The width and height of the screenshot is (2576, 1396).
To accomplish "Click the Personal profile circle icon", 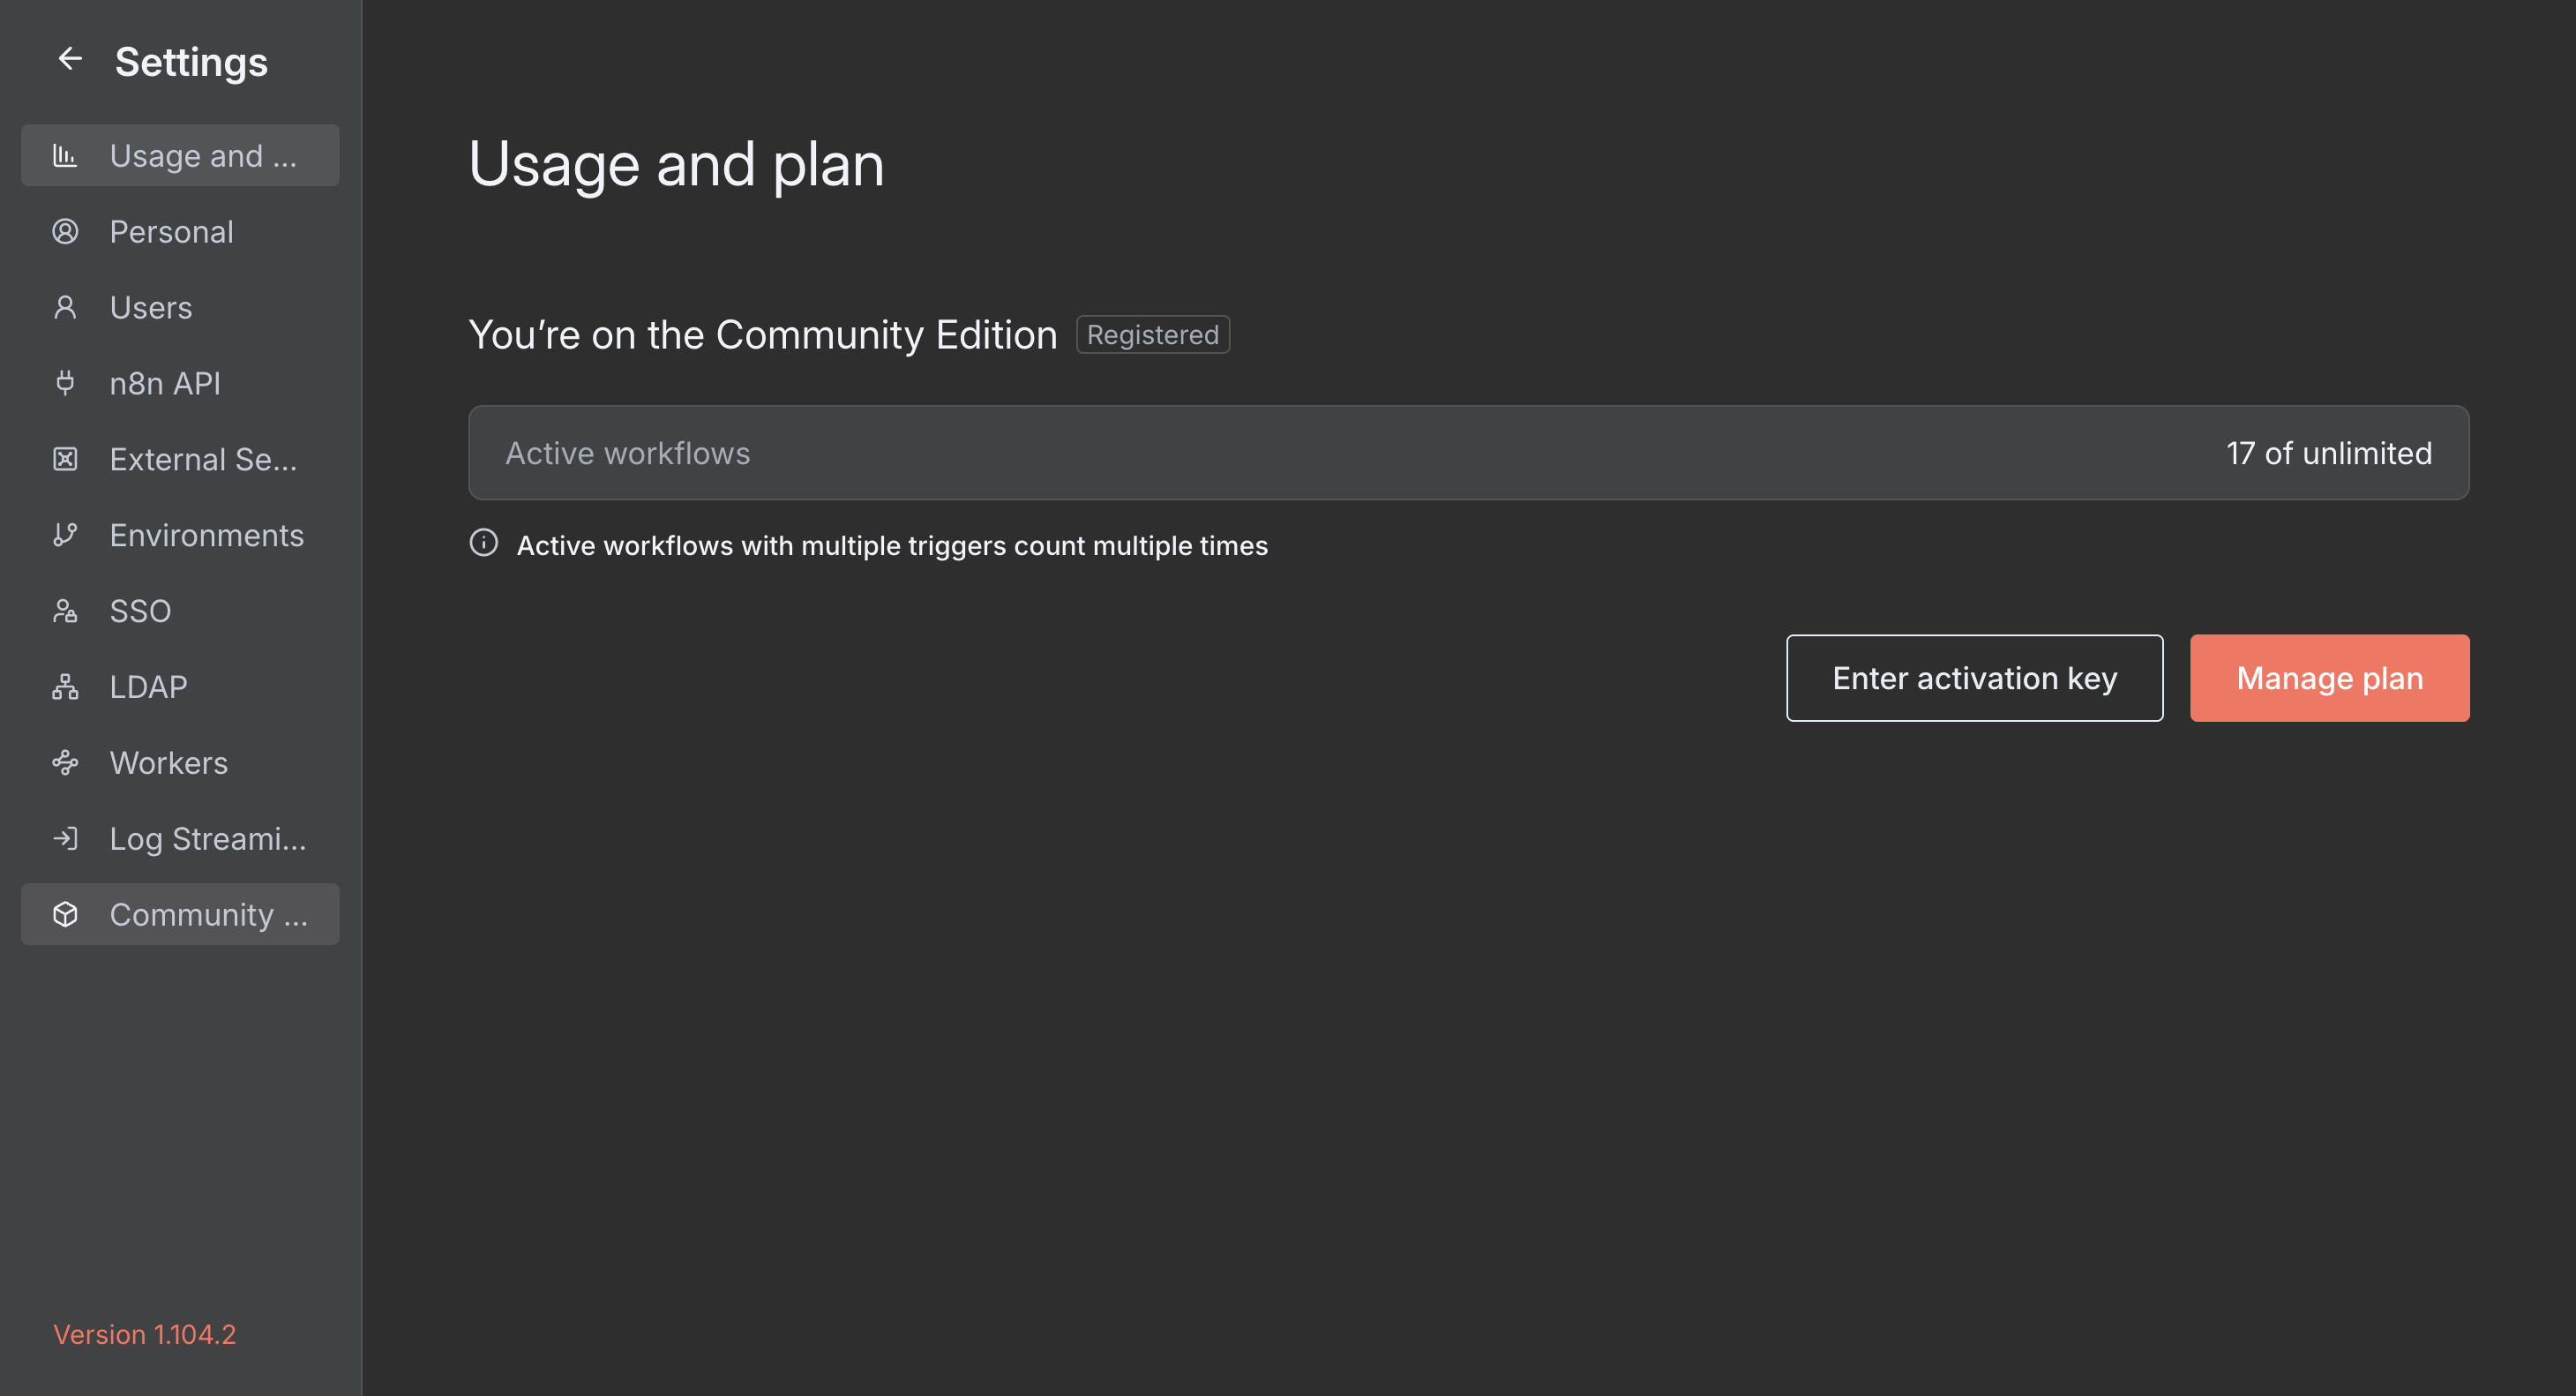I will tap(65, 231).
